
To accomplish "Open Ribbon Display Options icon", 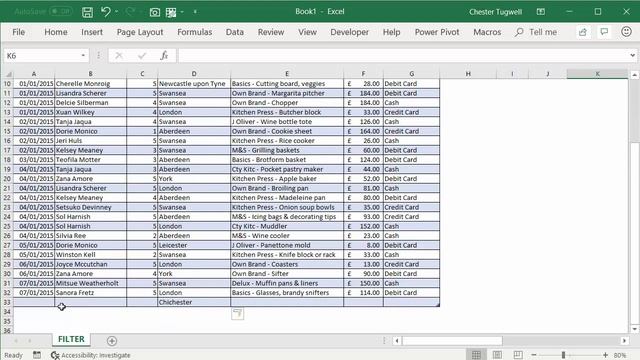I will click(540, 12).
